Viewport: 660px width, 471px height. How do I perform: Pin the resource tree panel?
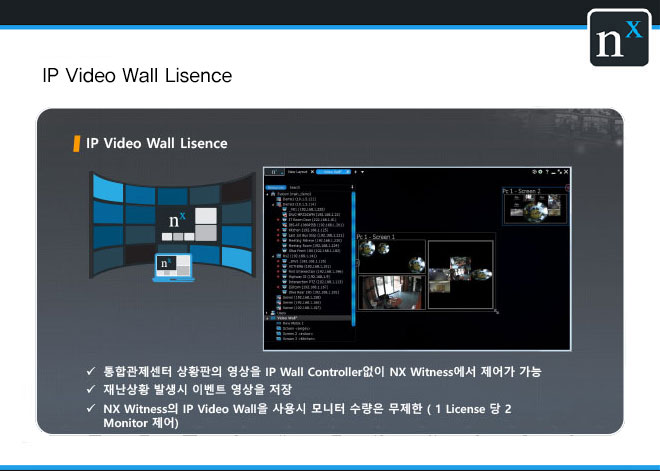(x=352, y=187)
